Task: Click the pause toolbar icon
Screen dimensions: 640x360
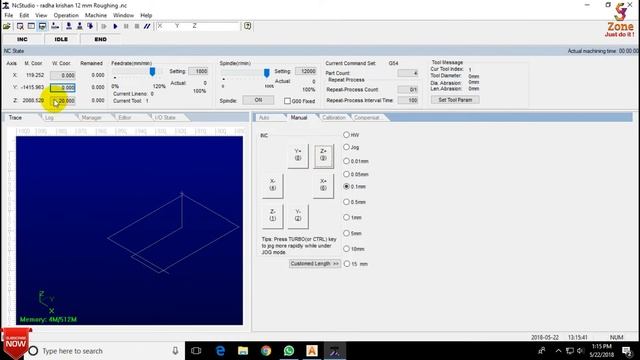Action: pos(126,26)
